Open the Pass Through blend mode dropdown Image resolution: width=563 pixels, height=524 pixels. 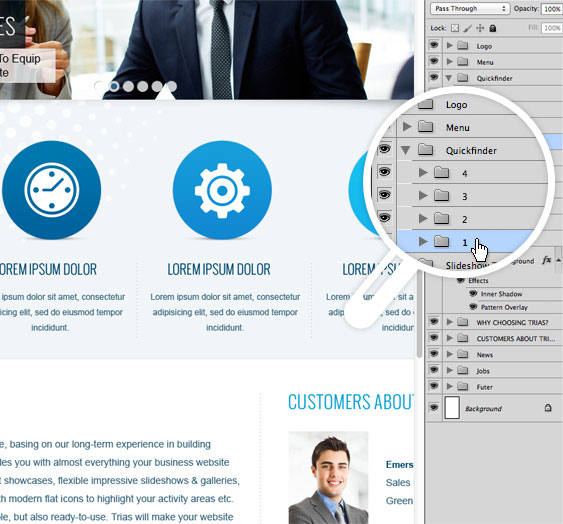470,8
